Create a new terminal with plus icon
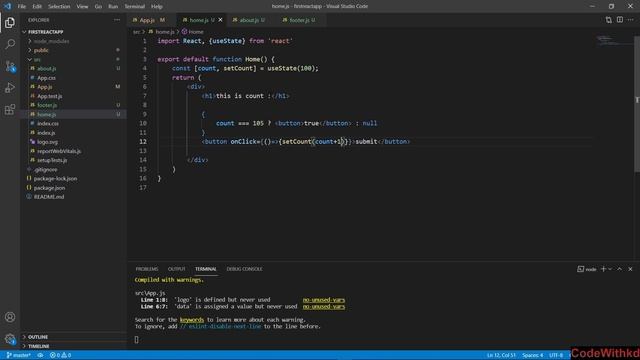The width and height of the screenshot is (640, 360). coord(603,269)
